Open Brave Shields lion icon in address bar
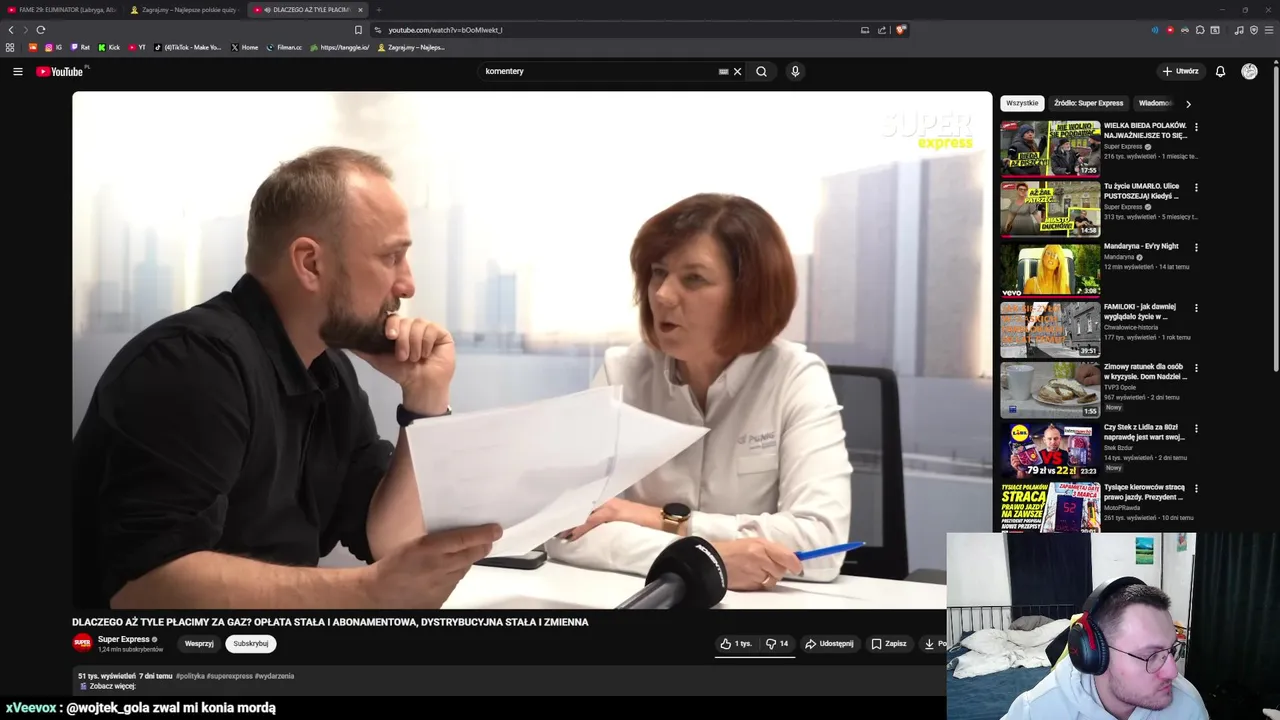 [x=900, y=30]
